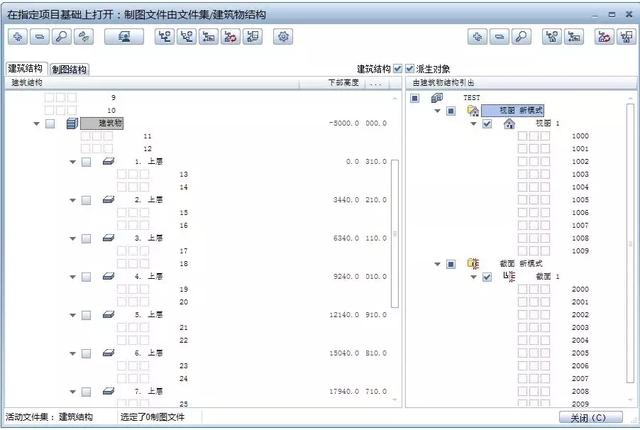The image size is (640, 430).
Task: Click the 关闭(C) button
Action: [591, 418]
